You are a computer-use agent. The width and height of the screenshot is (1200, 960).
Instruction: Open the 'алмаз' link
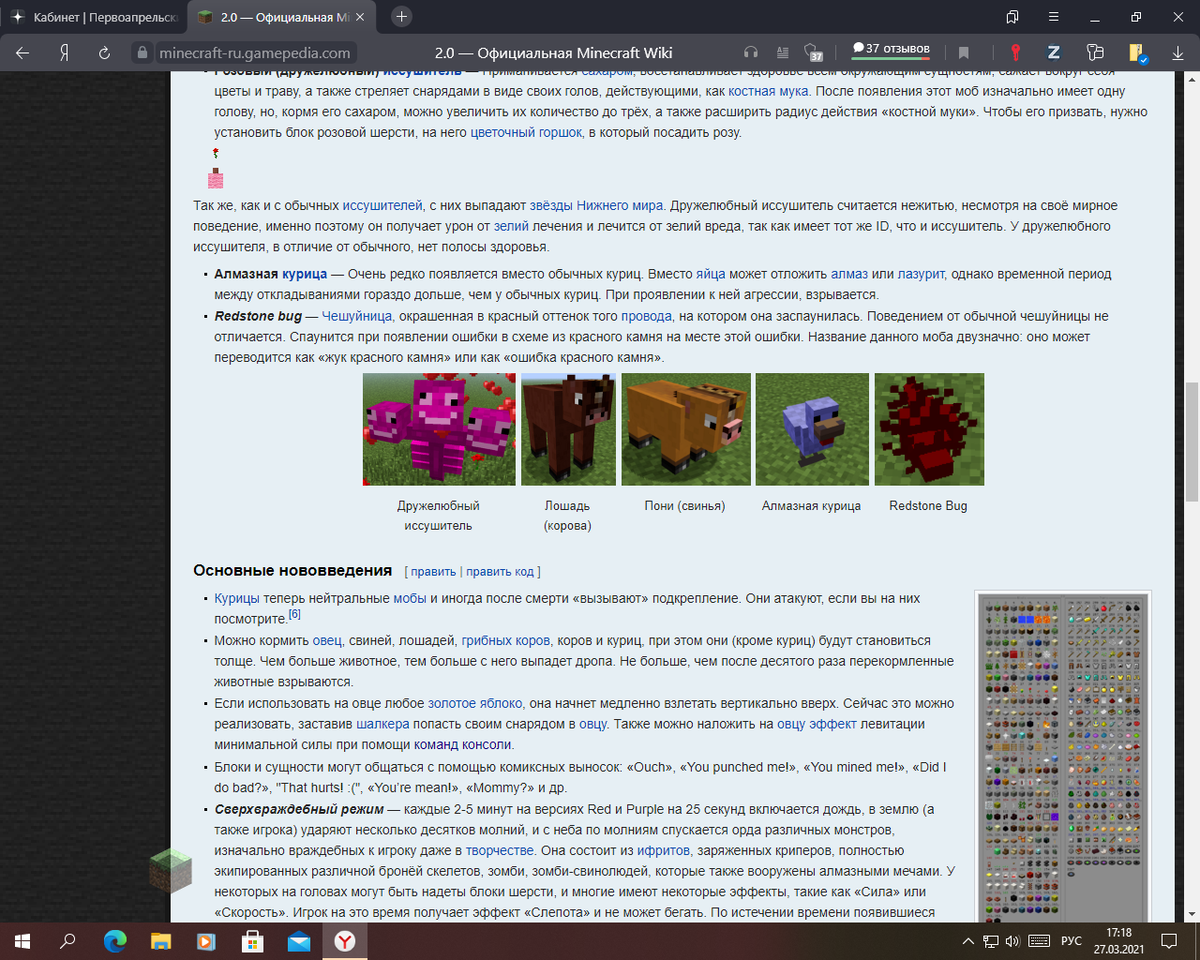pos(849,273)
